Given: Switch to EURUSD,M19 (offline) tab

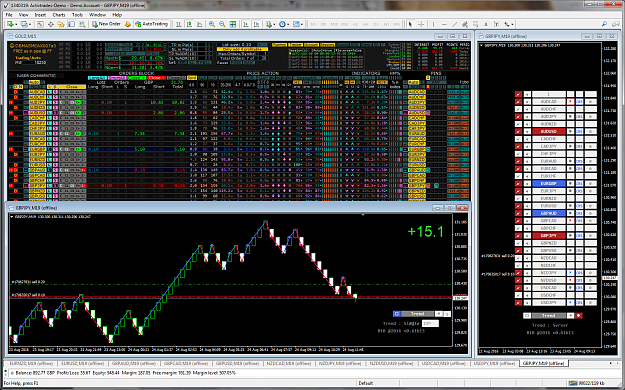Looking at the screenshot, I should tap(83, 364).
